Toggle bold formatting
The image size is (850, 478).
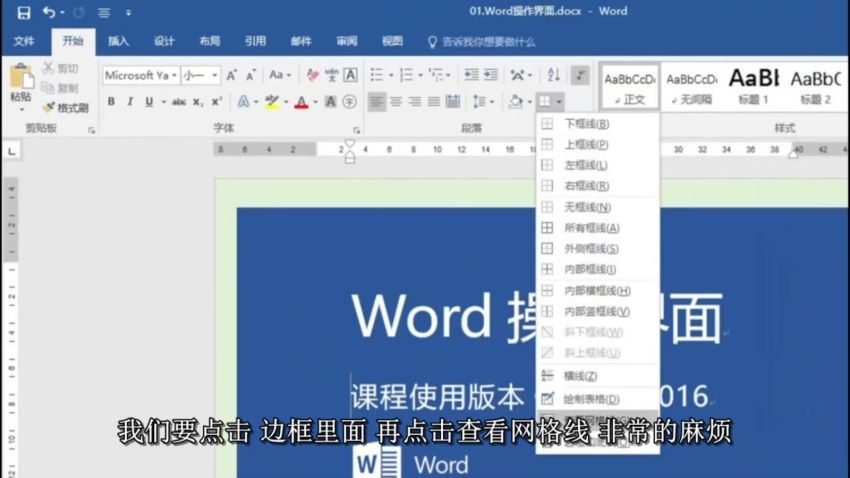111,101
